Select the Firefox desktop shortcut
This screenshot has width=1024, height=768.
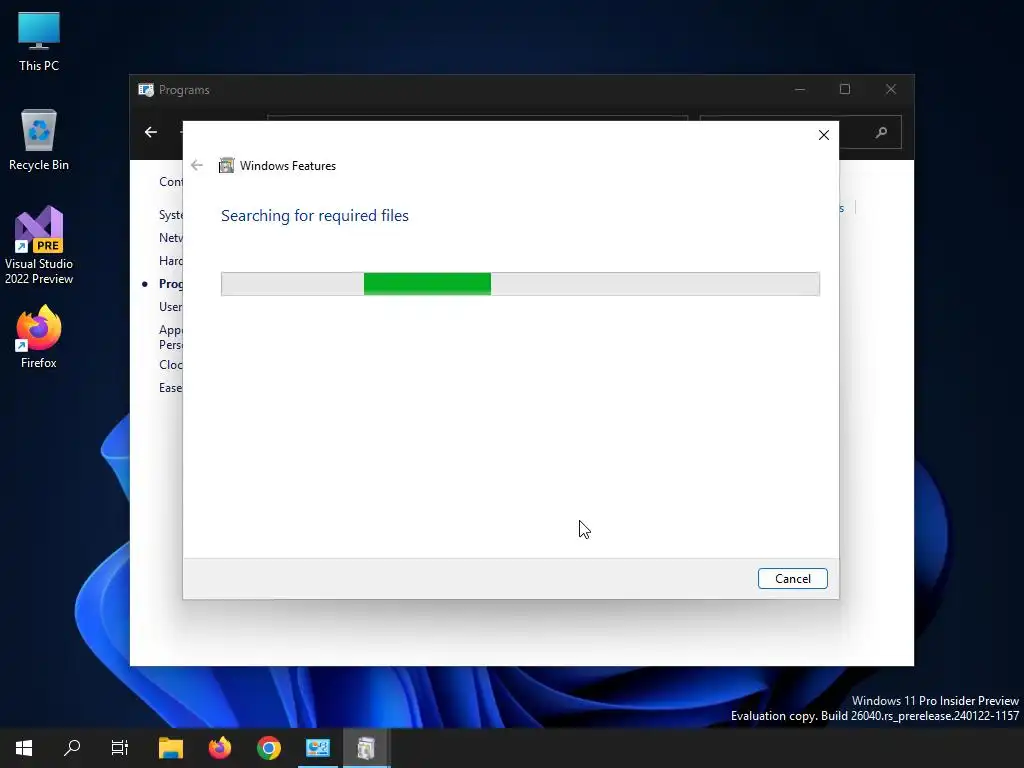pyautogui.click(x=39, y=338)
